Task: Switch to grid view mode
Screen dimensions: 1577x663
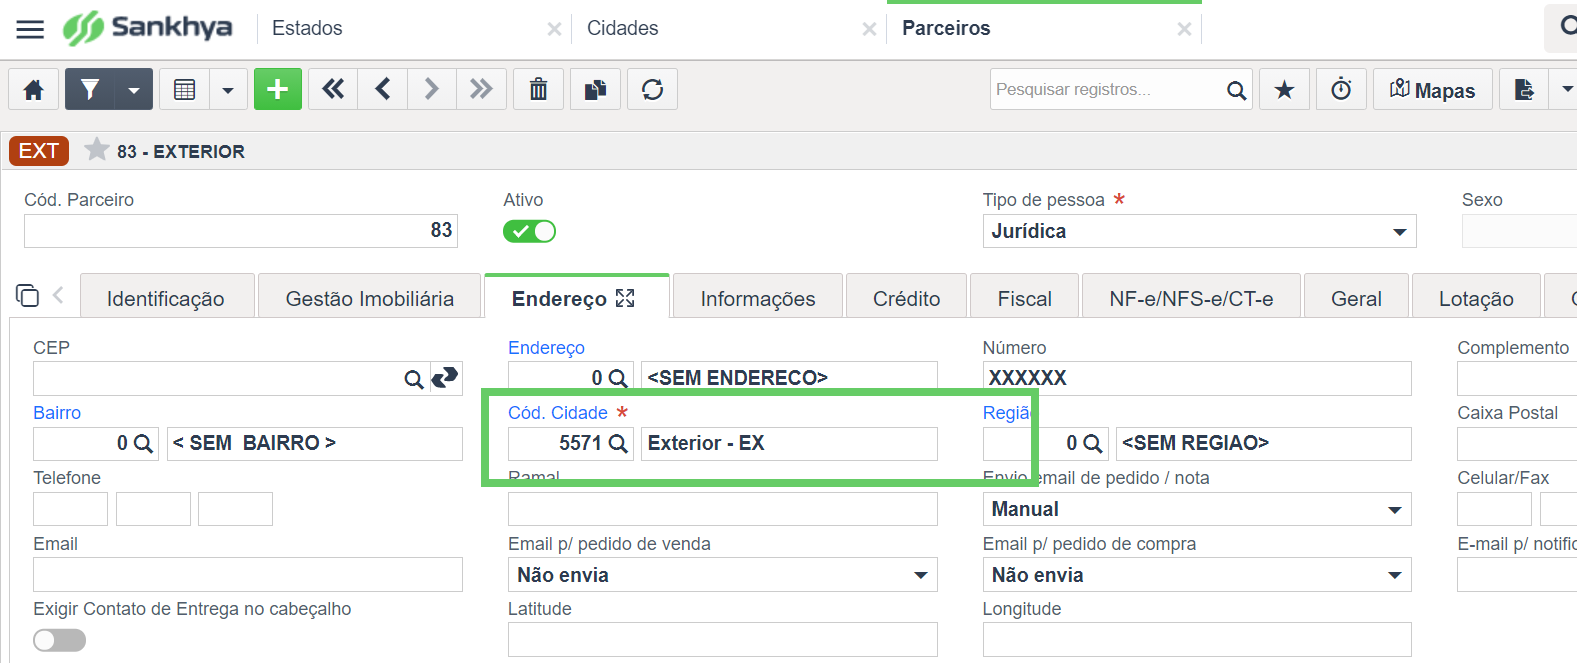Action: point(185,90)
